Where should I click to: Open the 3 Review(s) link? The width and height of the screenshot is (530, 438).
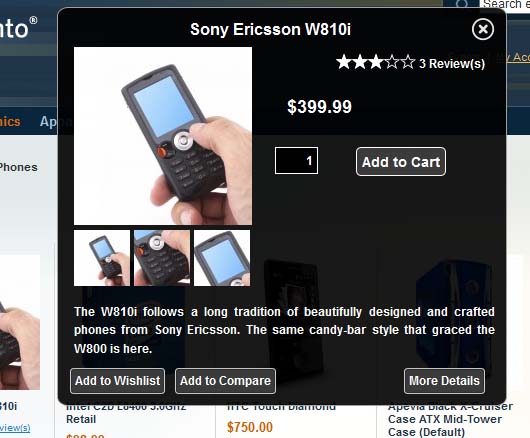452,64
